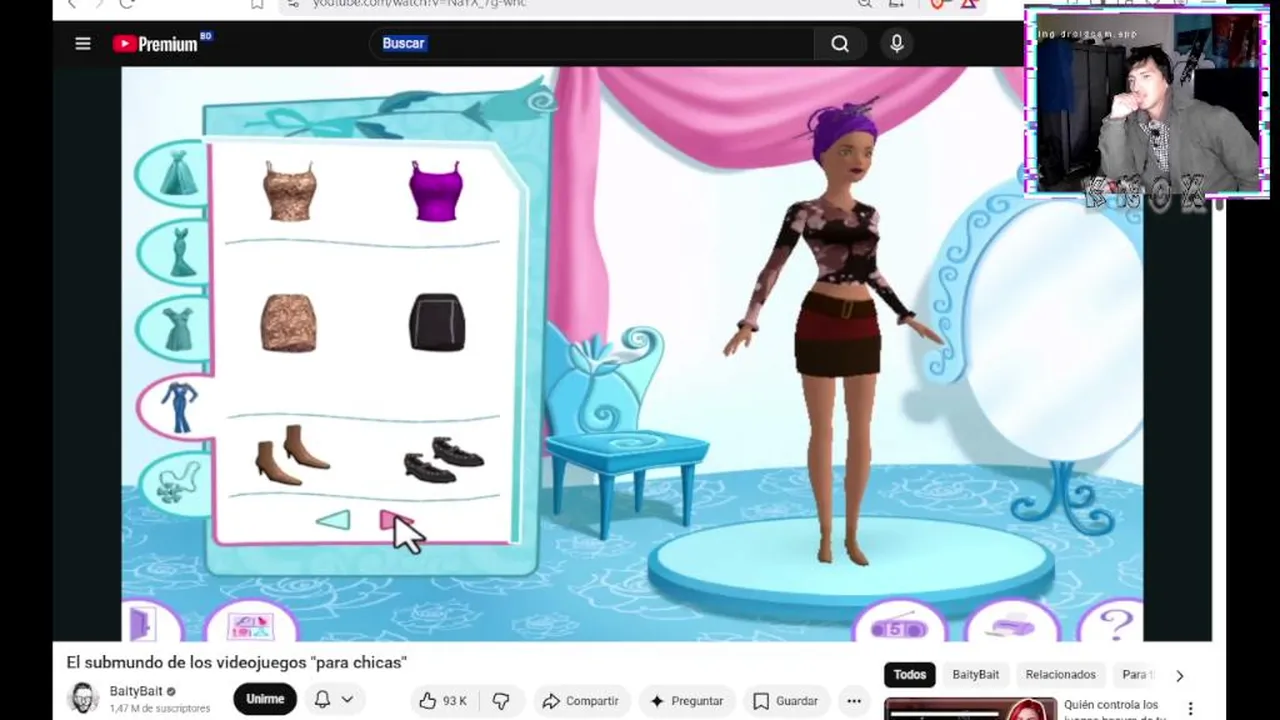Go to previous wardrobe page with teal arrow
The width and height of the screenshot is (1280, 720).
pyautogui.click(x=333, y=520)
